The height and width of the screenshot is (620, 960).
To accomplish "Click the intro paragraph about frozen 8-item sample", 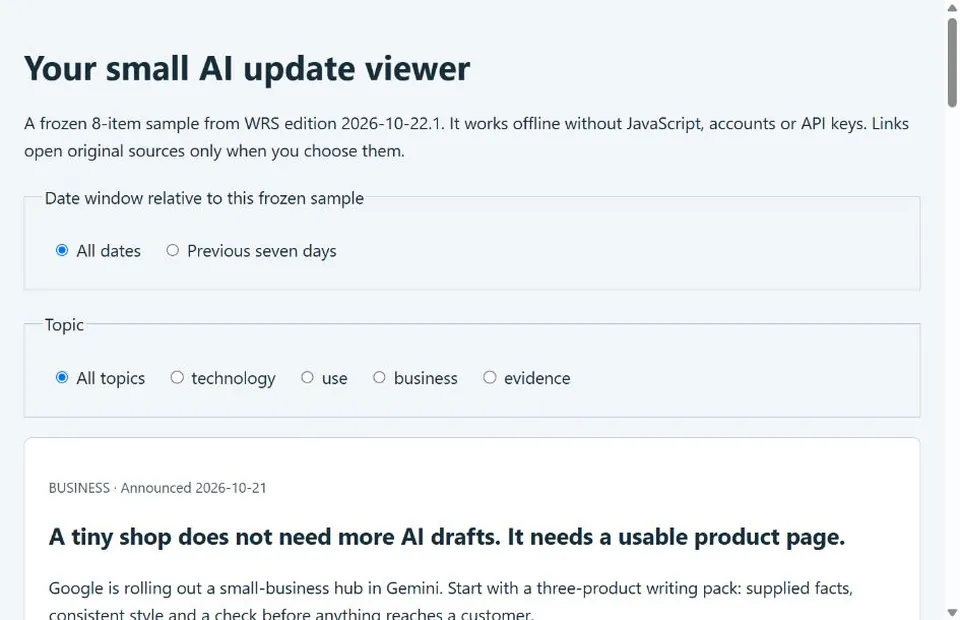I will click(467, 137).
